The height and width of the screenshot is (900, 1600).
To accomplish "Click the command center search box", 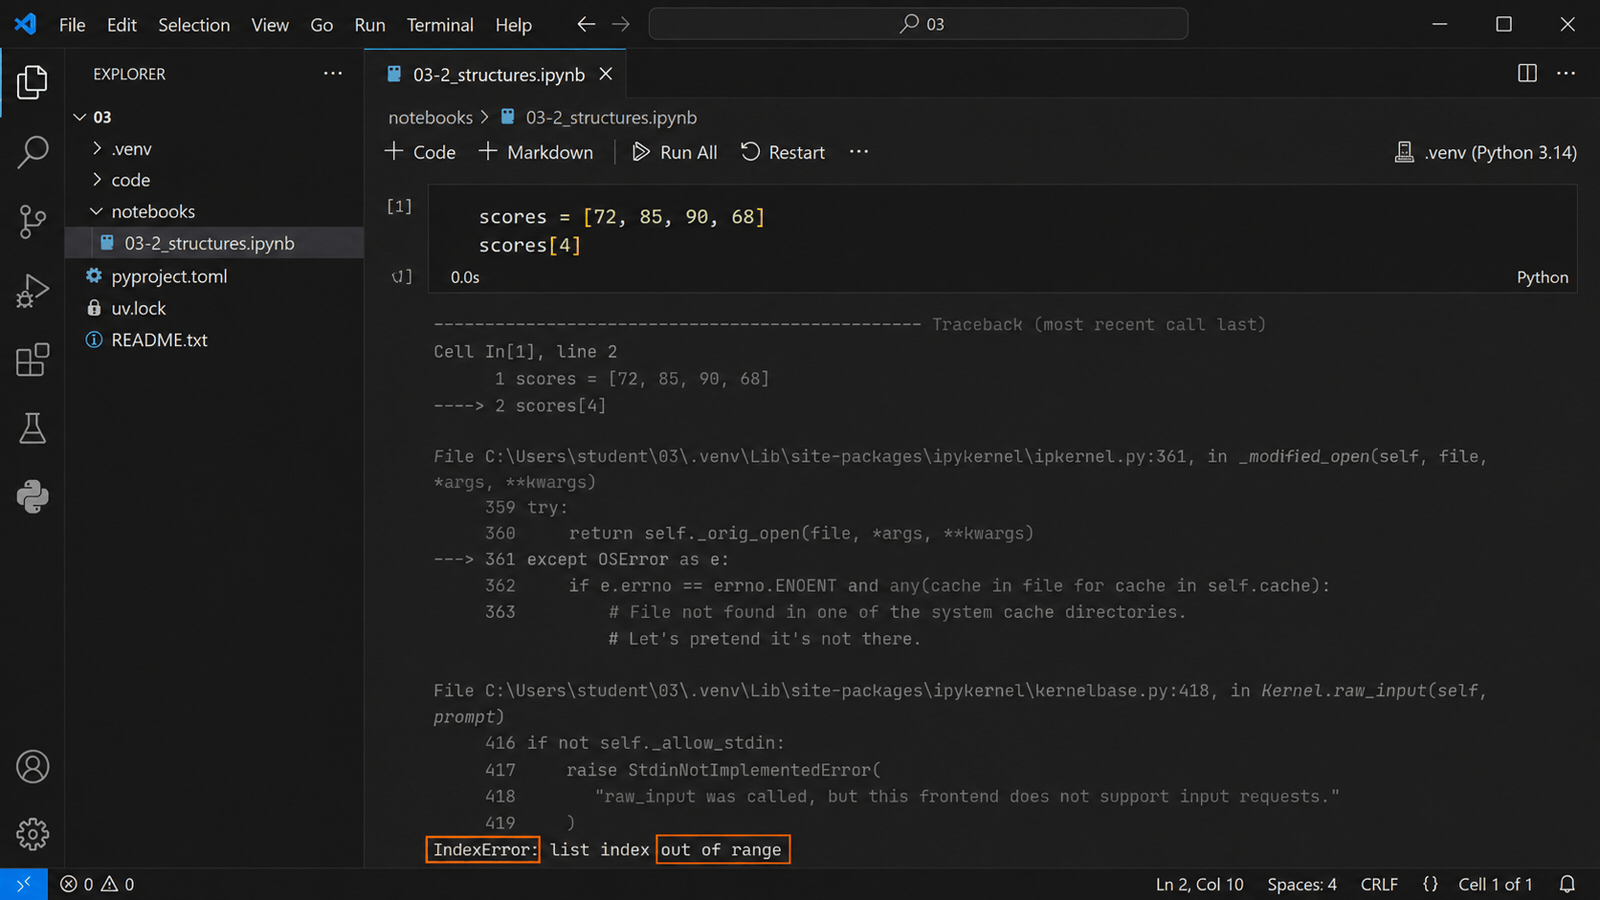I will pos(918,24).
